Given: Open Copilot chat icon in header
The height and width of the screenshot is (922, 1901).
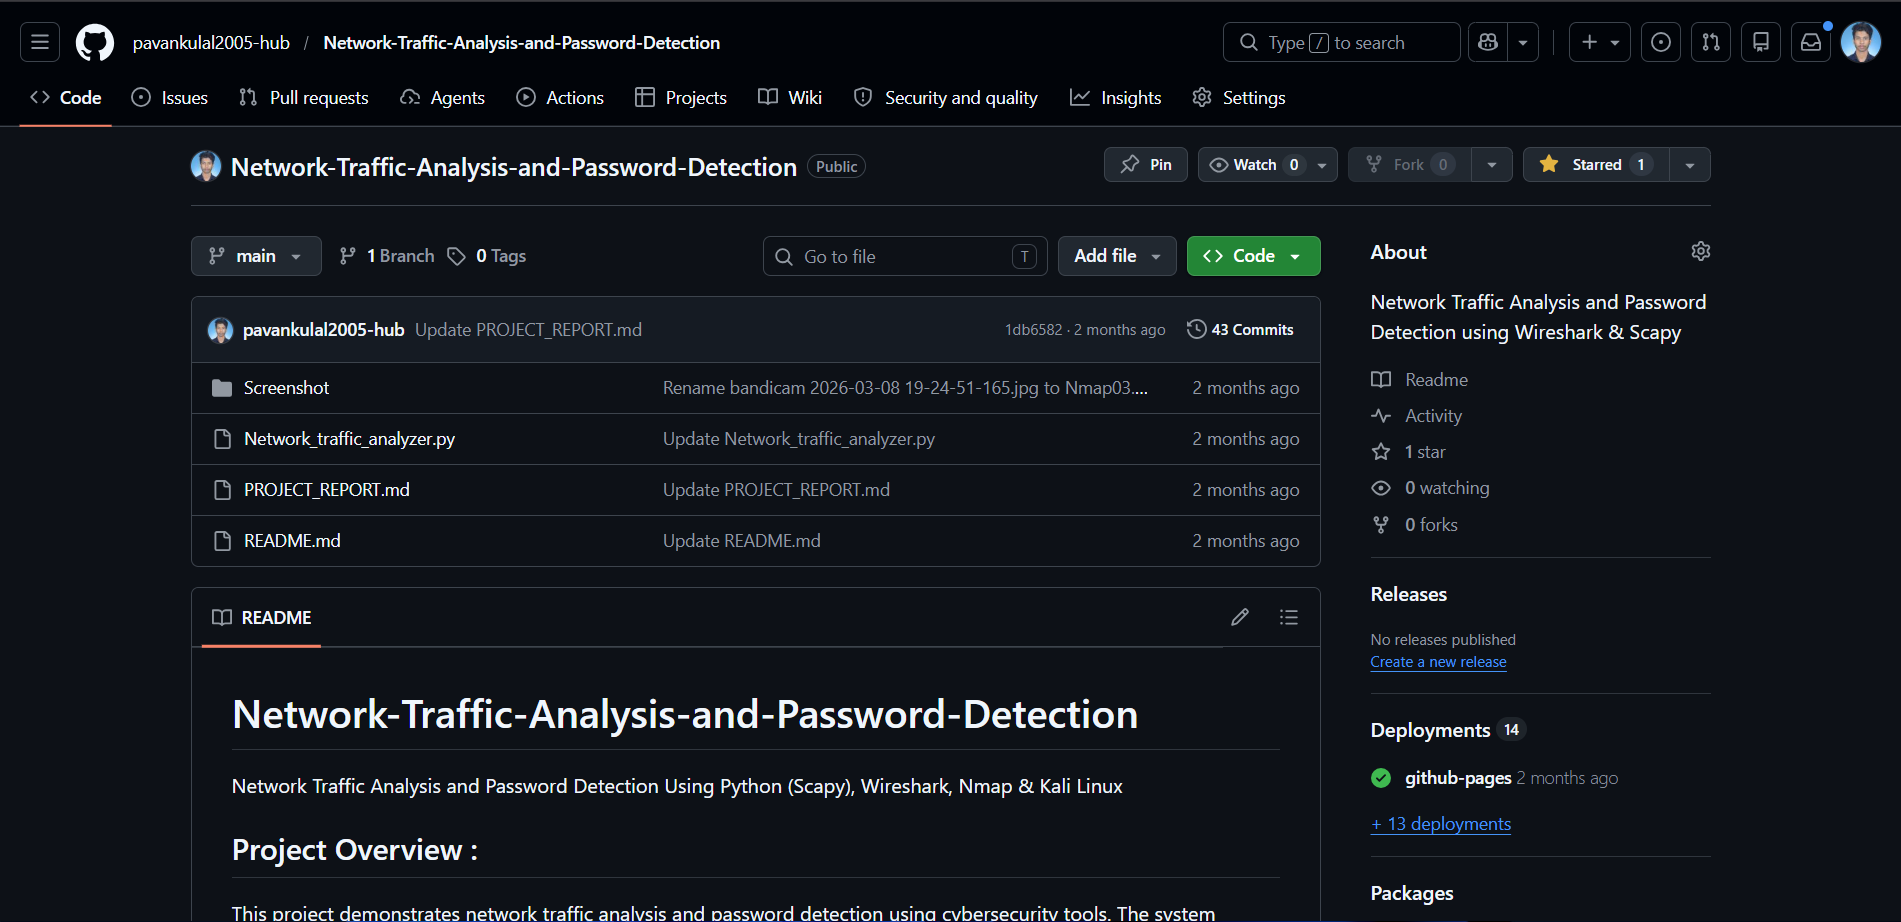Looking at the screenshot, I should coord(1488,42).
